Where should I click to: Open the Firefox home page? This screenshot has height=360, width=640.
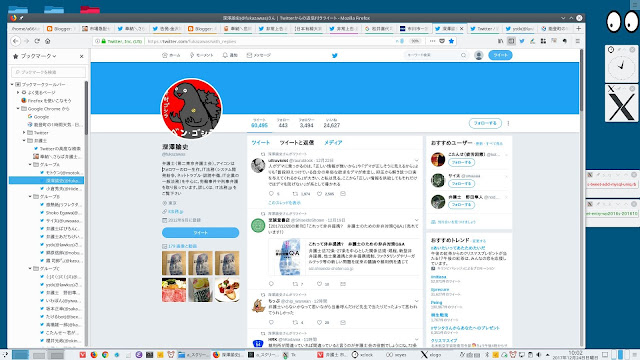[x=48, y=41]
